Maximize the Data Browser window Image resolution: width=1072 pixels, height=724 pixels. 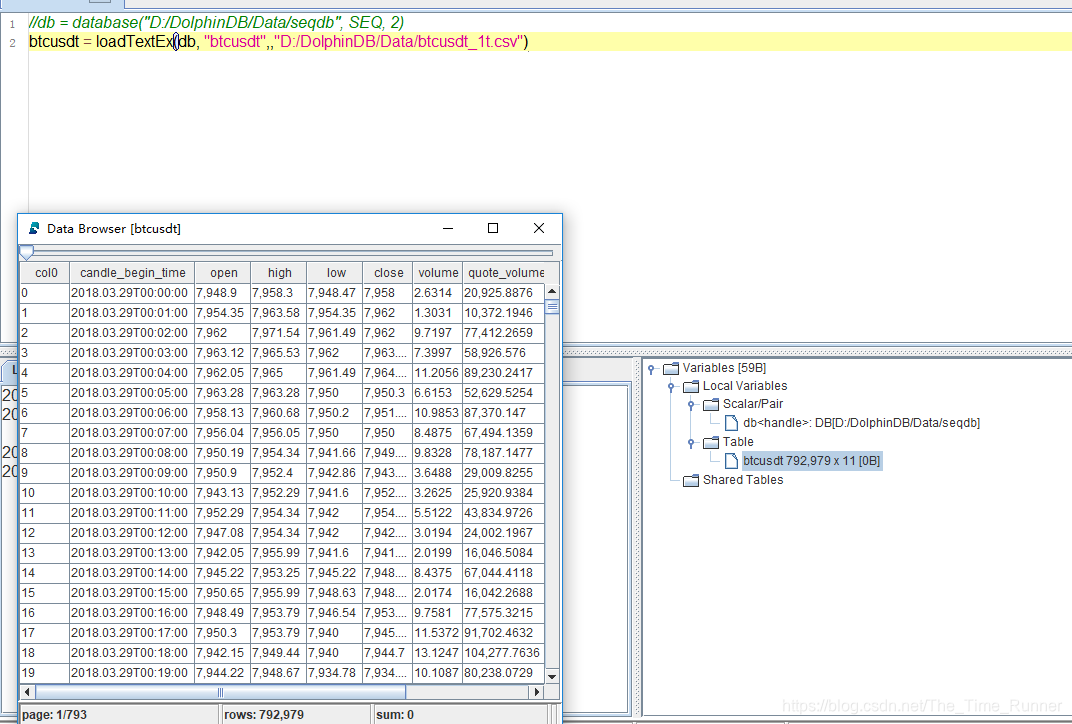493,228
